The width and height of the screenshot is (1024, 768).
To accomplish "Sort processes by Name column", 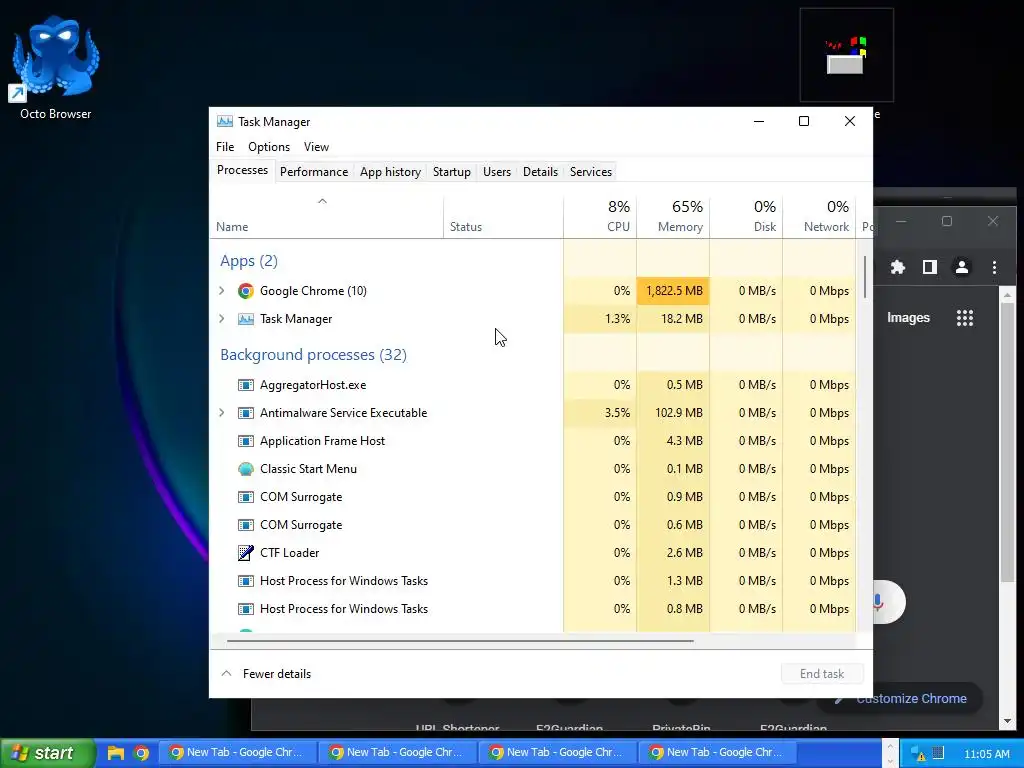I will 327,217.
